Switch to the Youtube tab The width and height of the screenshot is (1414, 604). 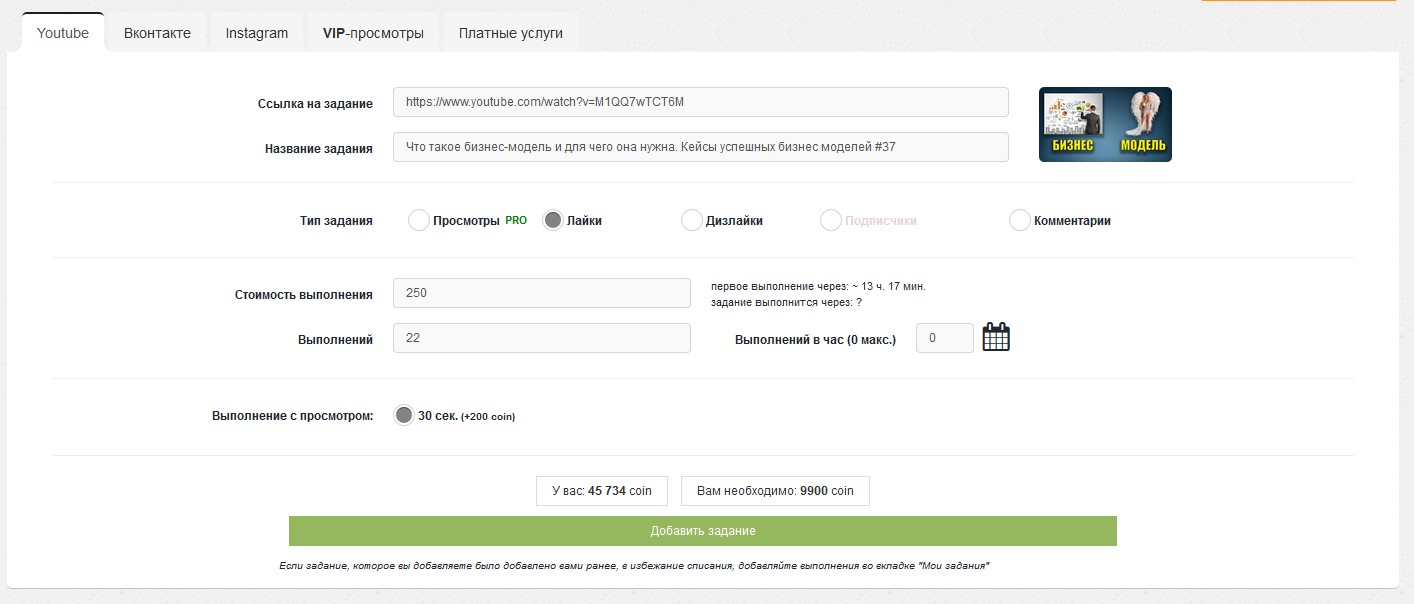point(63,33)
